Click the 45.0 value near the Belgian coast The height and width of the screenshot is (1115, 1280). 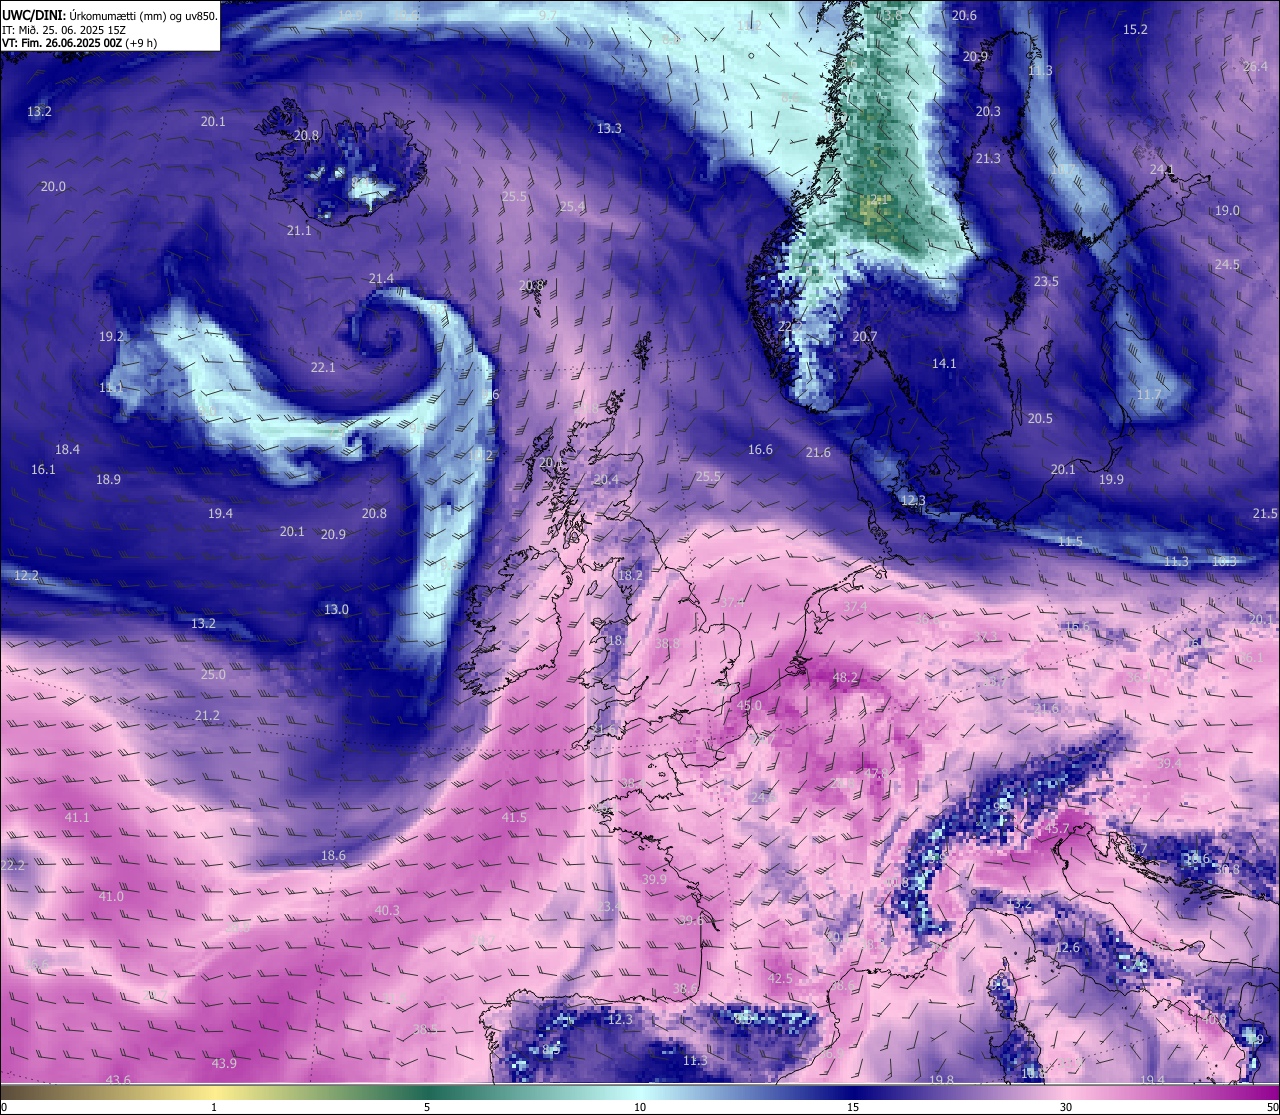(749, 706)
